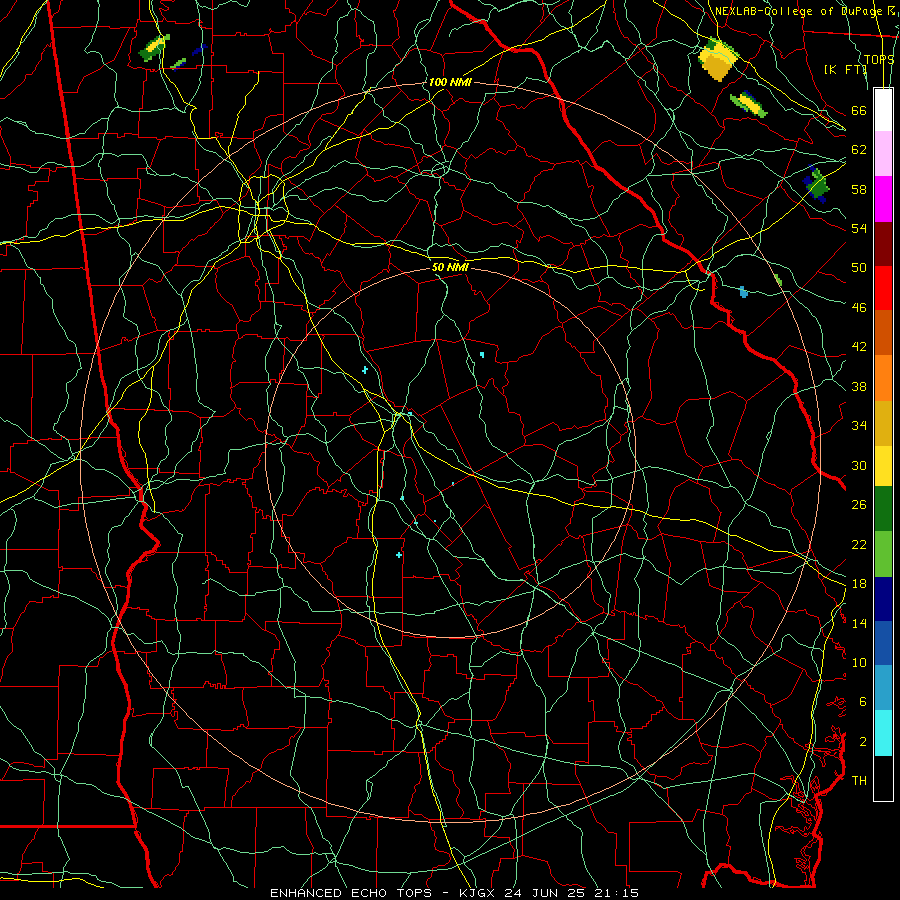Click the yellow-green echo at top left

click(154, 48)
